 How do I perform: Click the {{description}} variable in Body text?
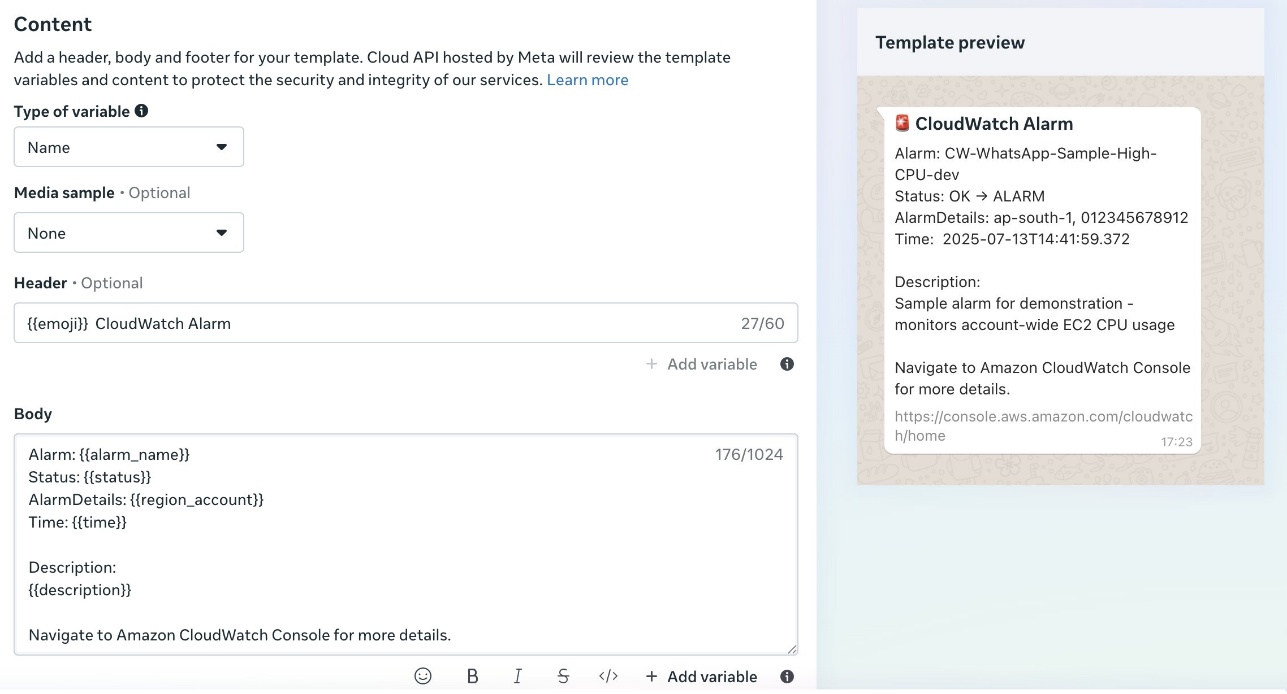pyautogui.click(x=80, y=590)
